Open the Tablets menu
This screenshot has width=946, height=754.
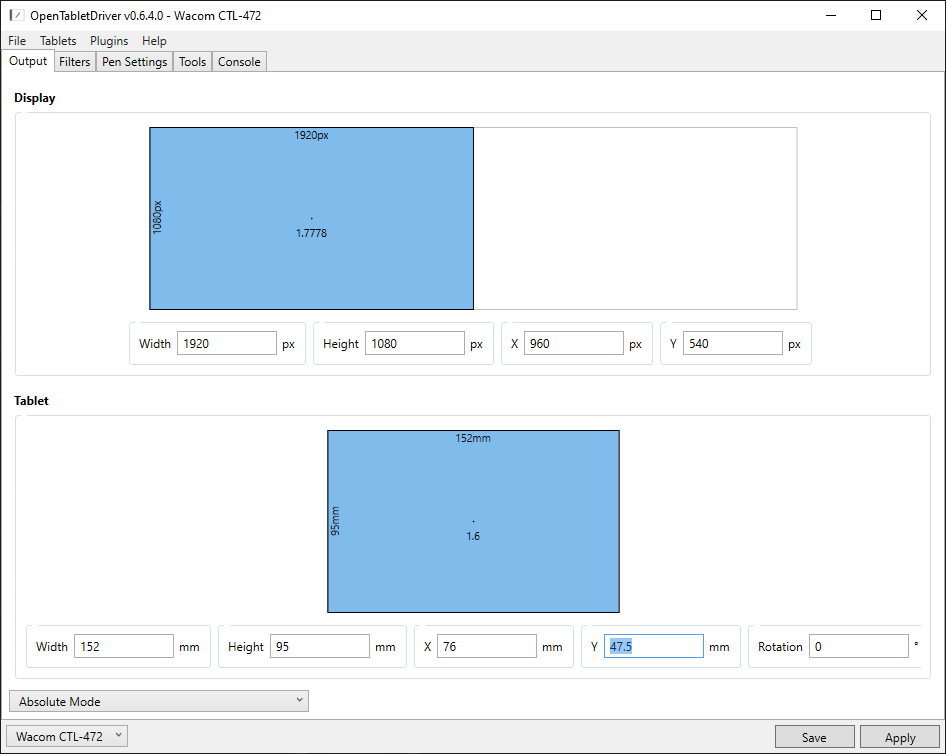click(58, 41)
